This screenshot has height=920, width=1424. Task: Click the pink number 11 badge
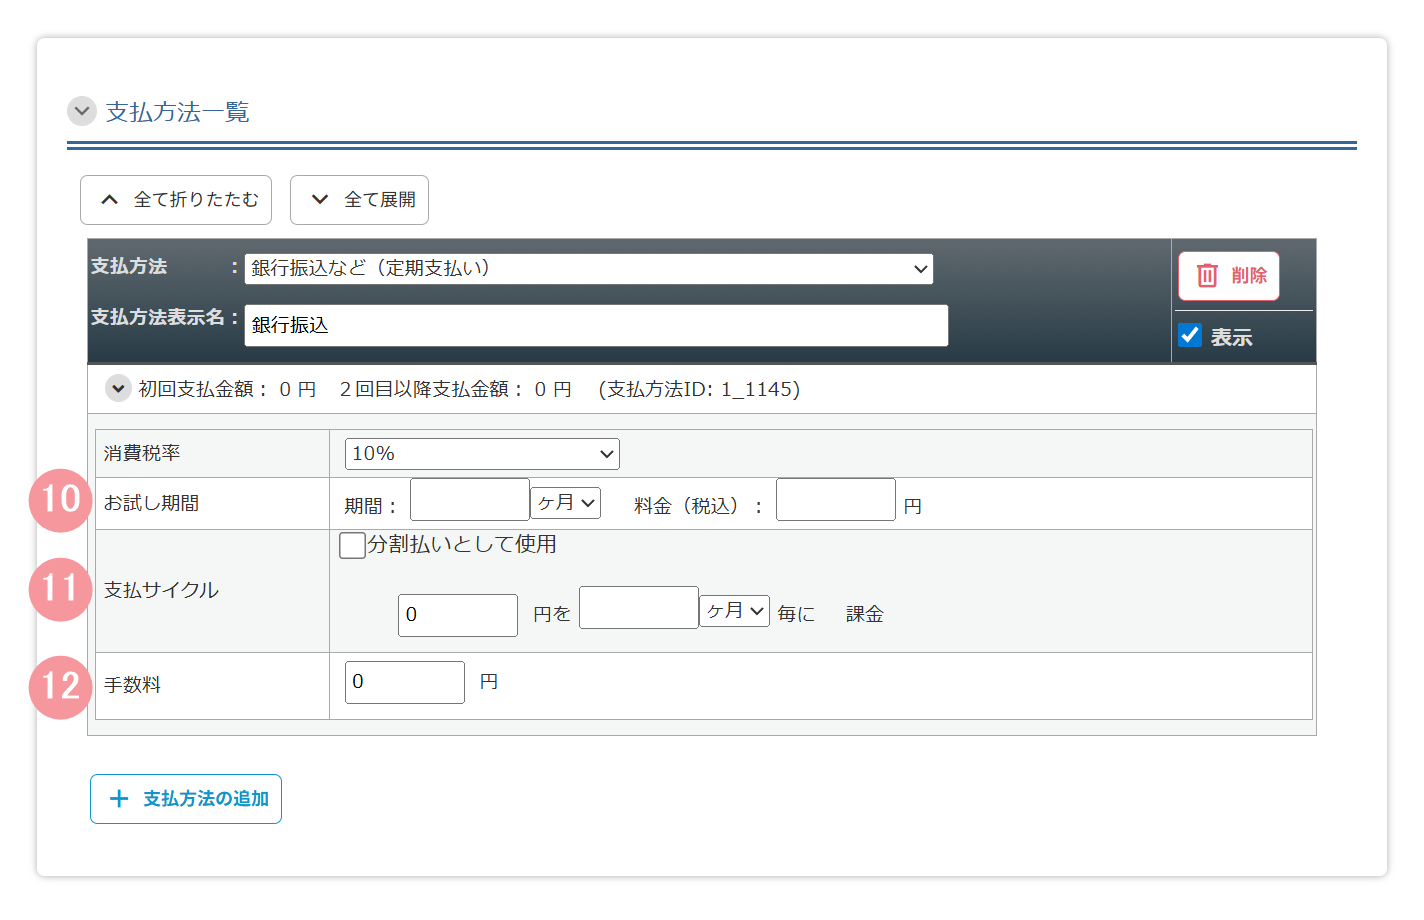click(61, 589)
